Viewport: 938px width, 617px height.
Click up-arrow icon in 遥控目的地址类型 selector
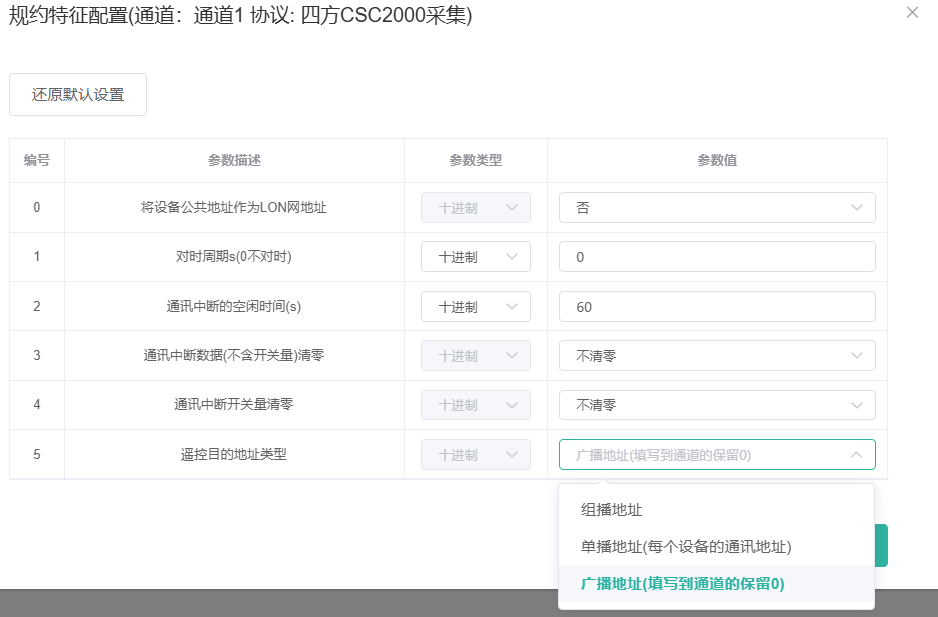coord(857,455)
